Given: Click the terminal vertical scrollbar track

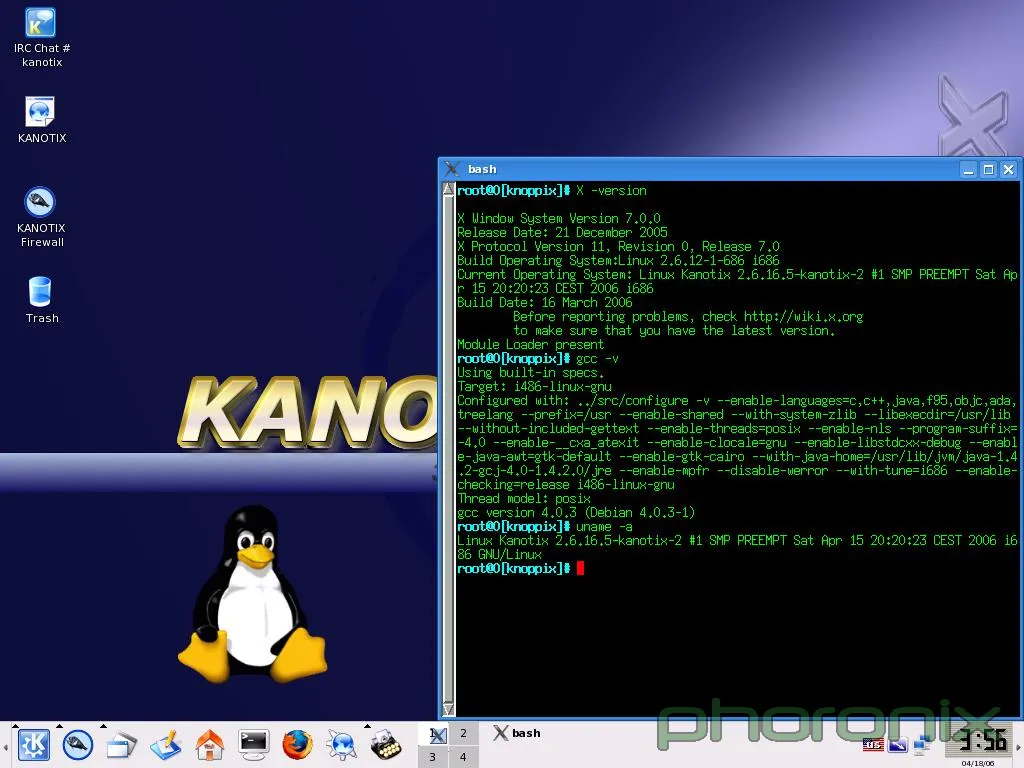Looking at the screenshot, I should tap(448, 449).
